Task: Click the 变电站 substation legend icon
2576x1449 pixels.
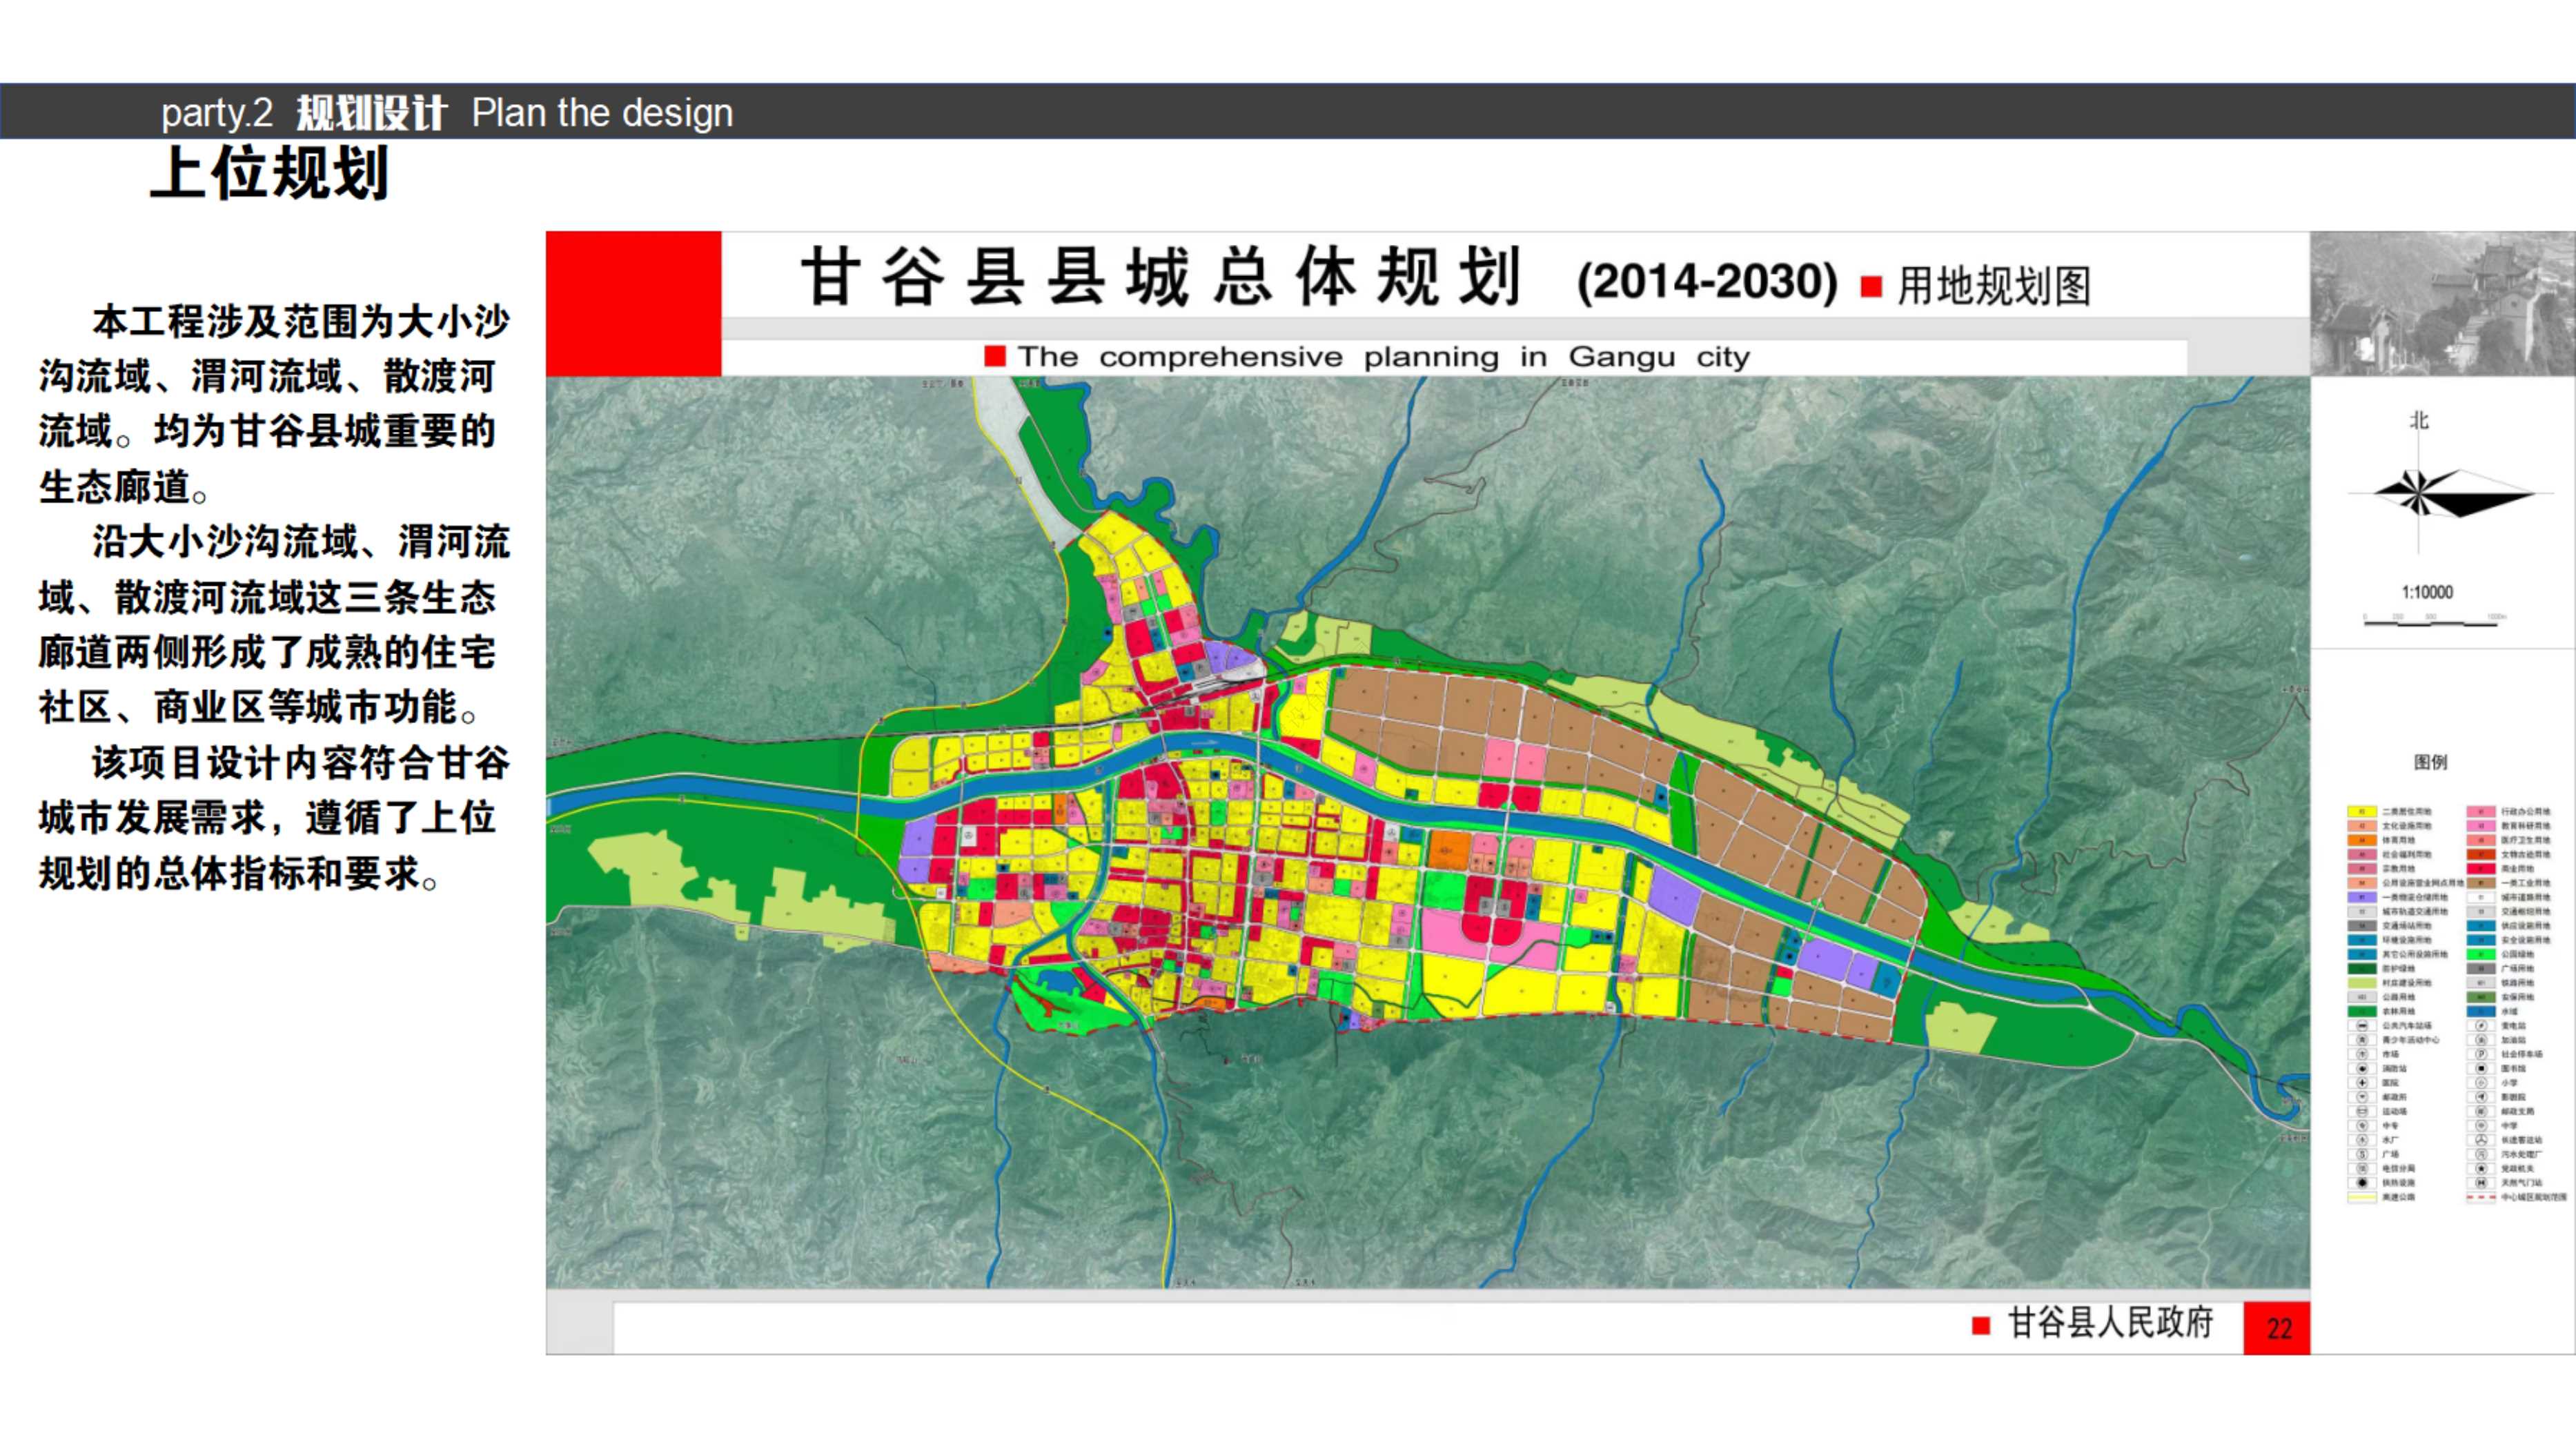Action: tap(2482, 1026)
